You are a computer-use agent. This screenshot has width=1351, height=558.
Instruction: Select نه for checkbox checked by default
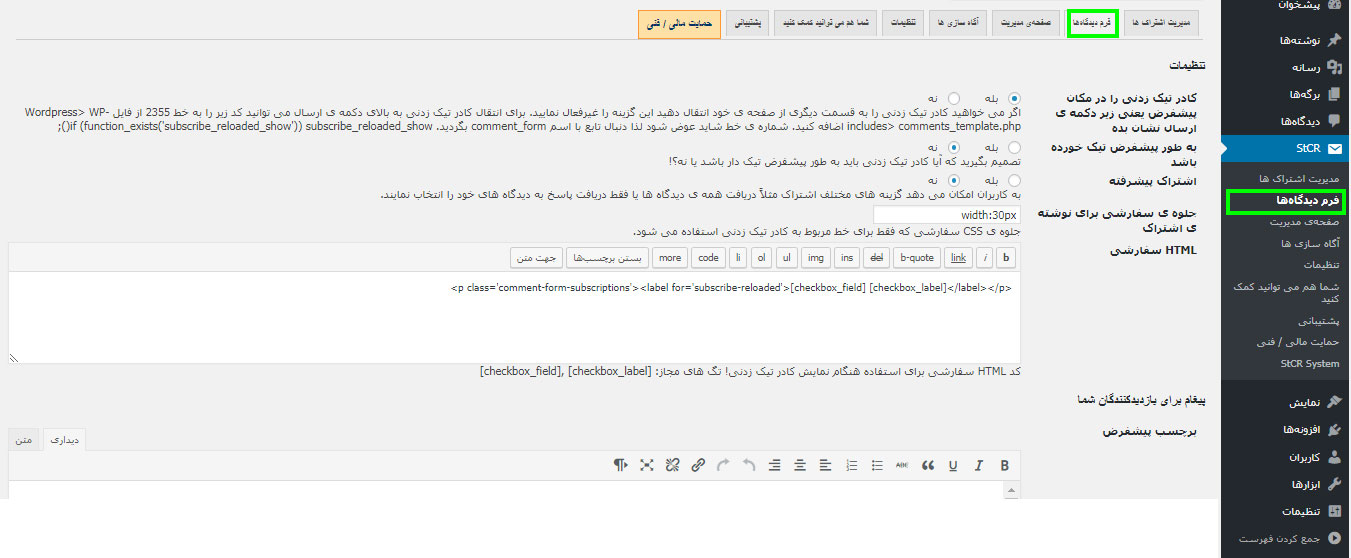(x=954, y=147)
